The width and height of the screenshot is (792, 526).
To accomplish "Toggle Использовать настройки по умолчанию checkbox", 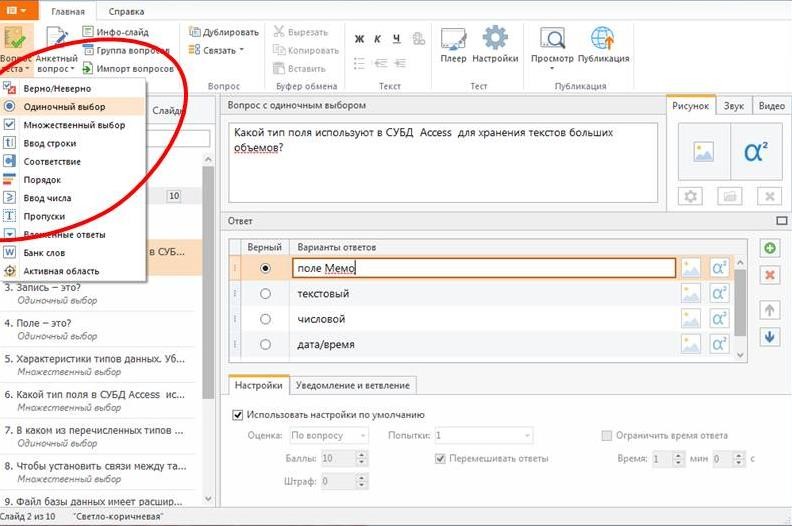I will [x=237, y=415].
